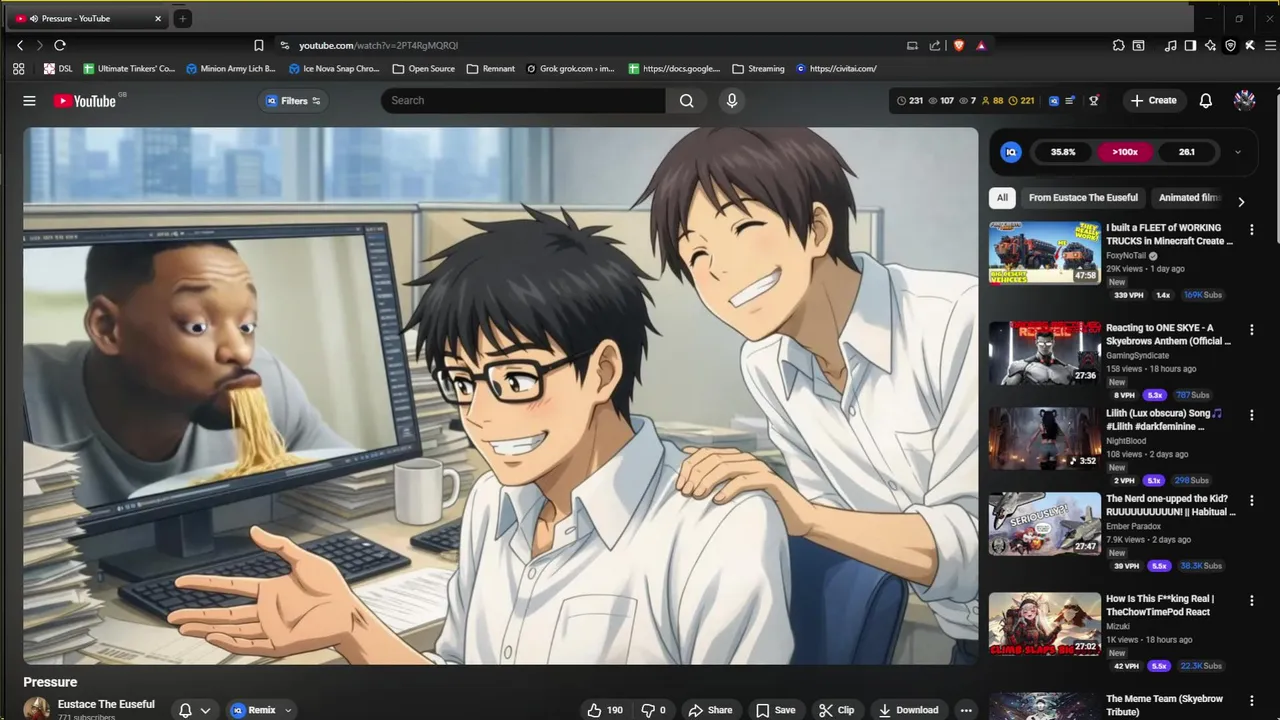This screenshot has height=720, width=1280.
Task: Open the vidIQ list icon in stats bar
Action: (x=1070, y=100)
